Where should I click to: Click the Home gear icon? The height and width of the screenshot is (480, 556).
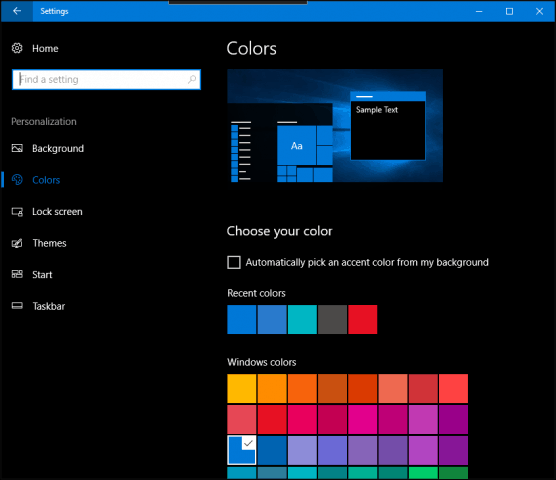coord(17,48)
